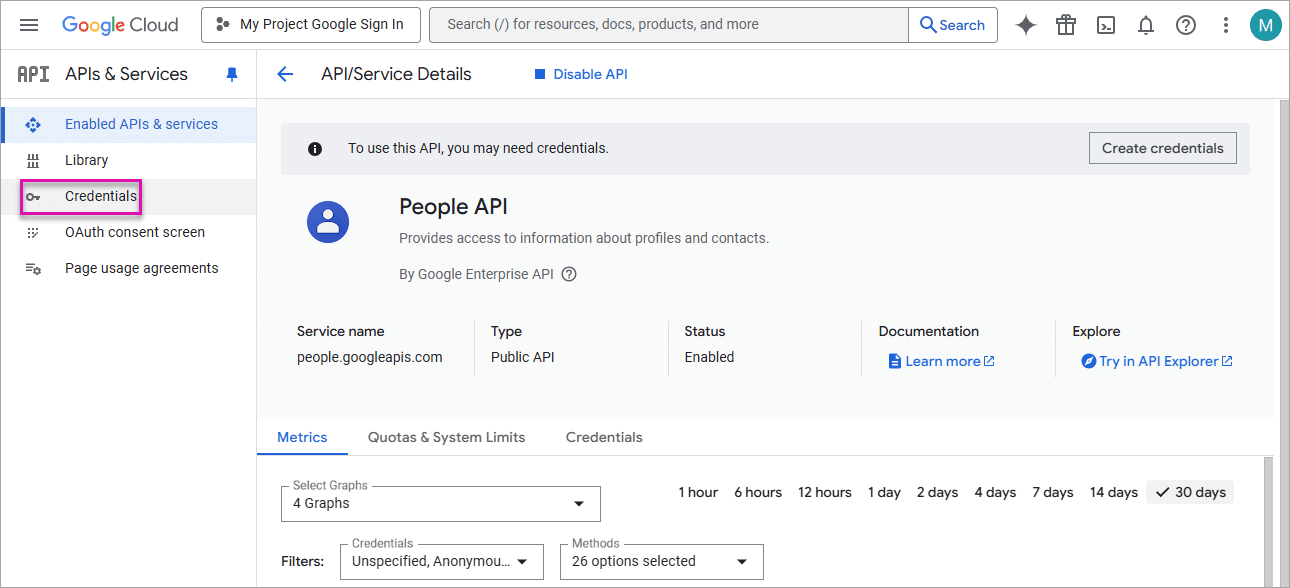Switch graphs to the 7 days range
1290x588 pixels.
click(x=1052, y=491)
